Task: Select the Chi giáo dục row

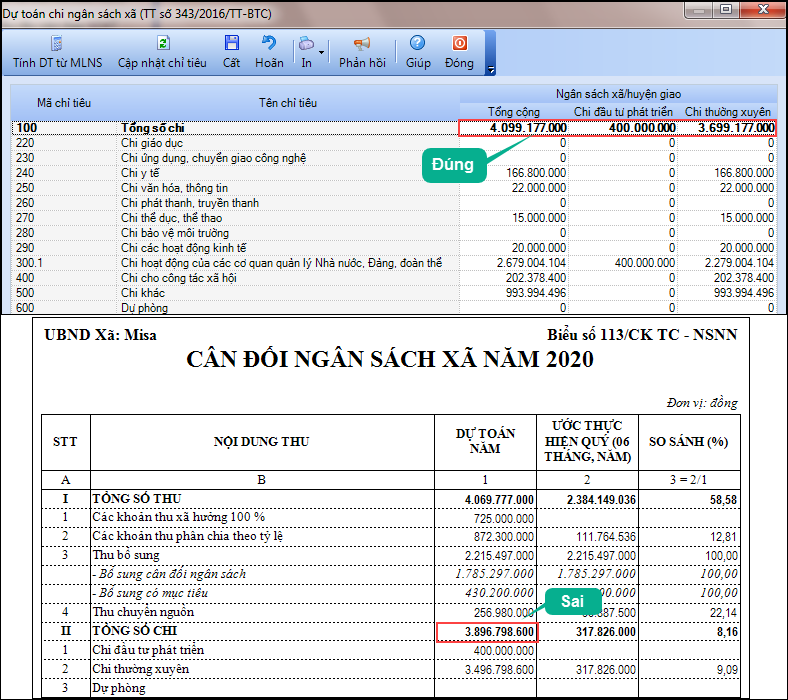Action: [x=394, y=143]
